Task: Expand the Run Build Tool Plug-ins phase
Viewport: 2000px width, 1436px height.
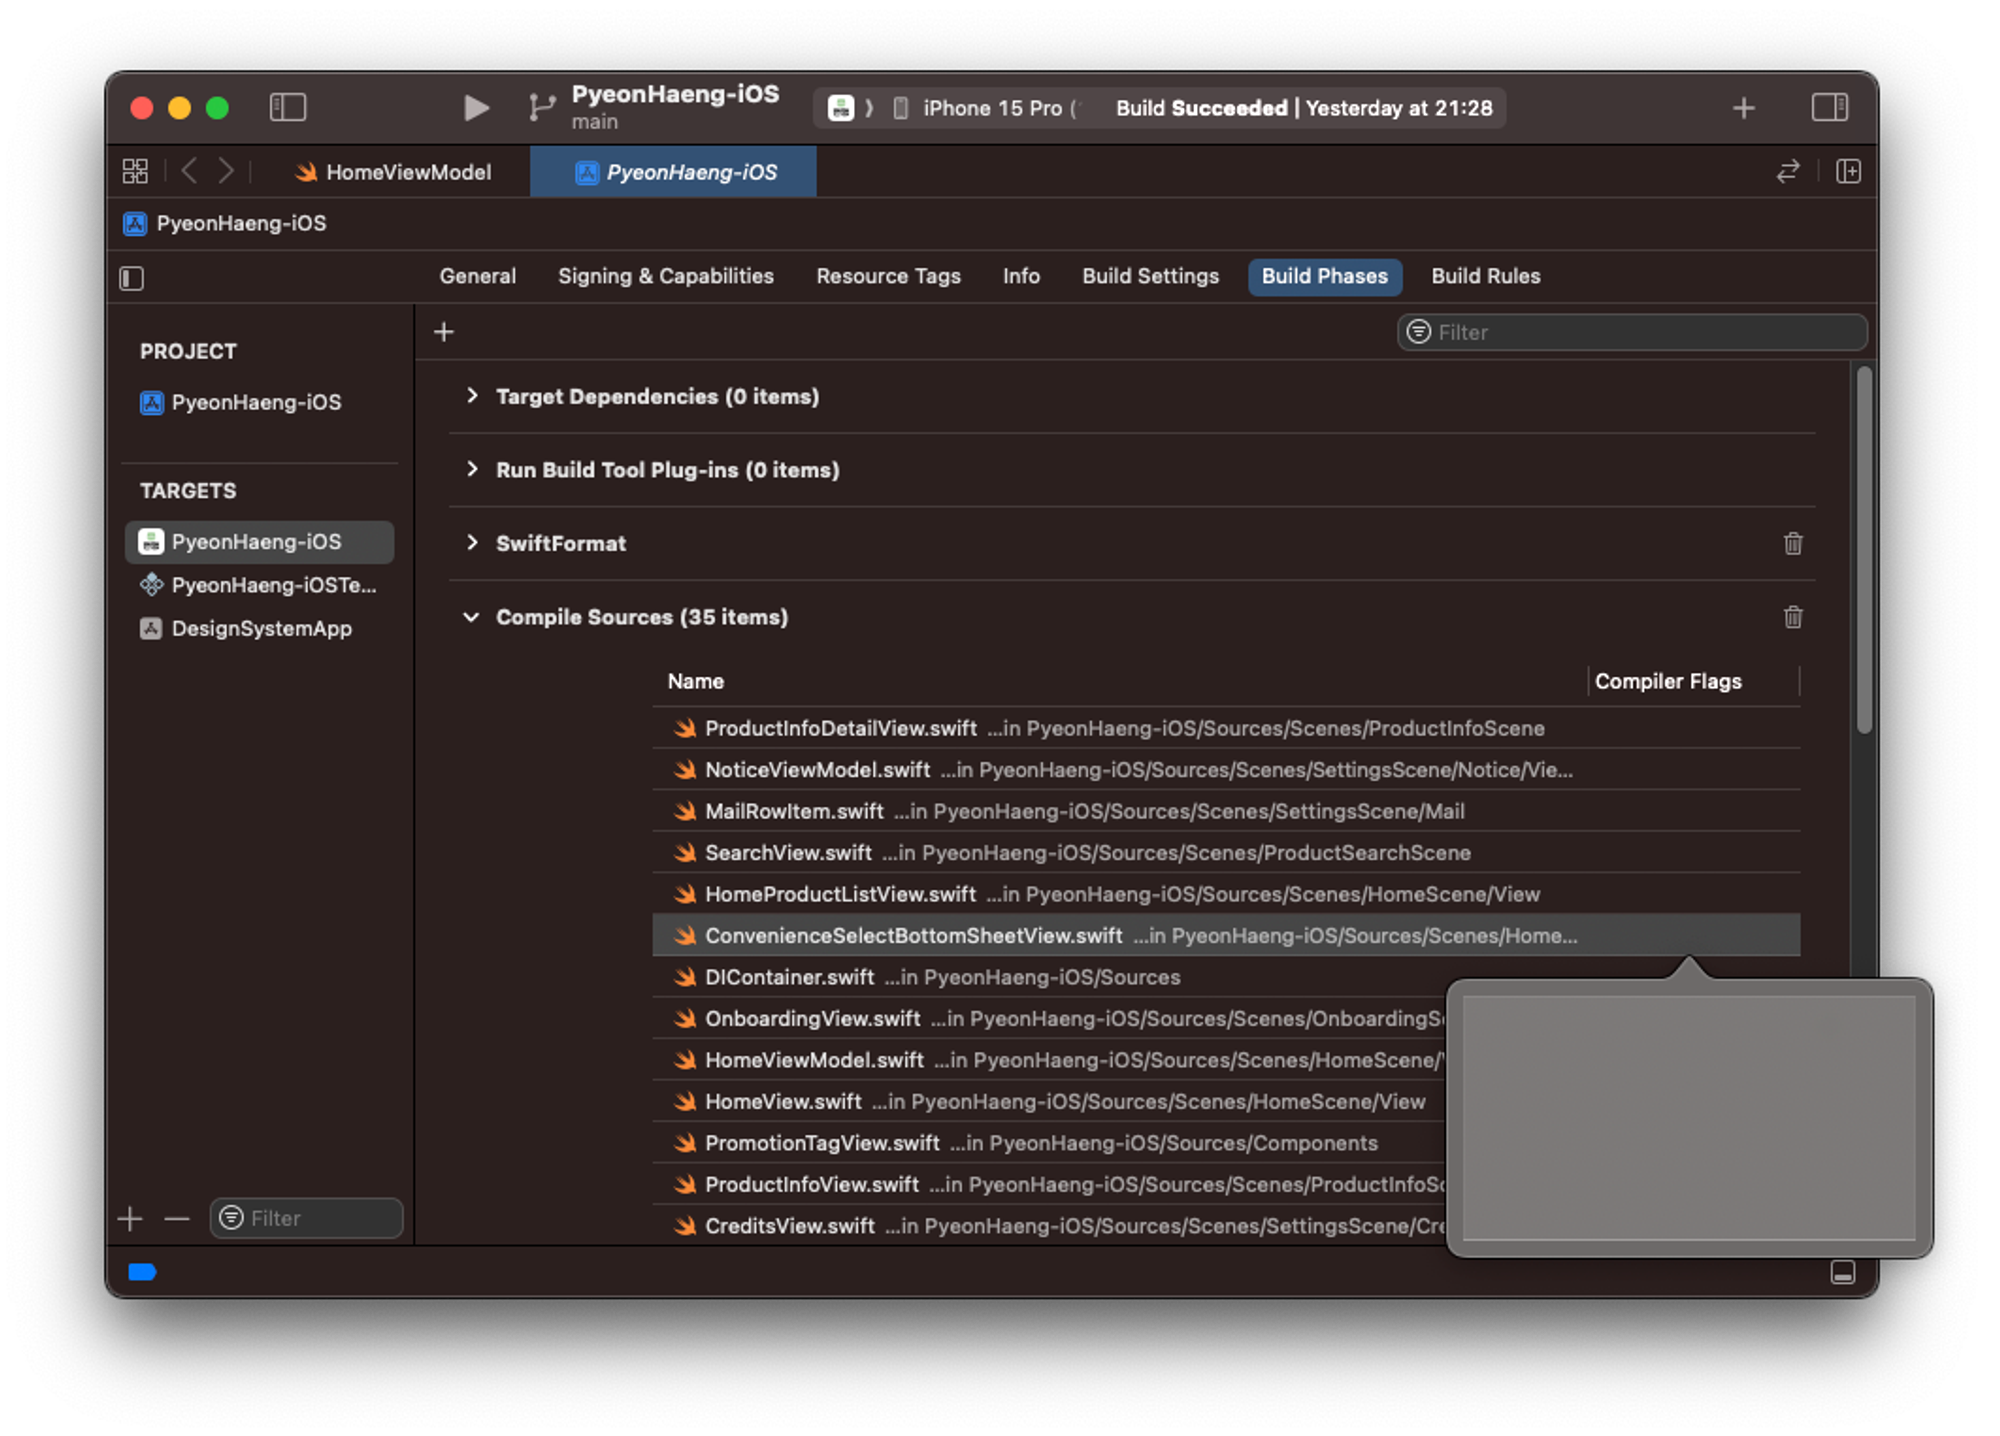Action: pos(472,469)
